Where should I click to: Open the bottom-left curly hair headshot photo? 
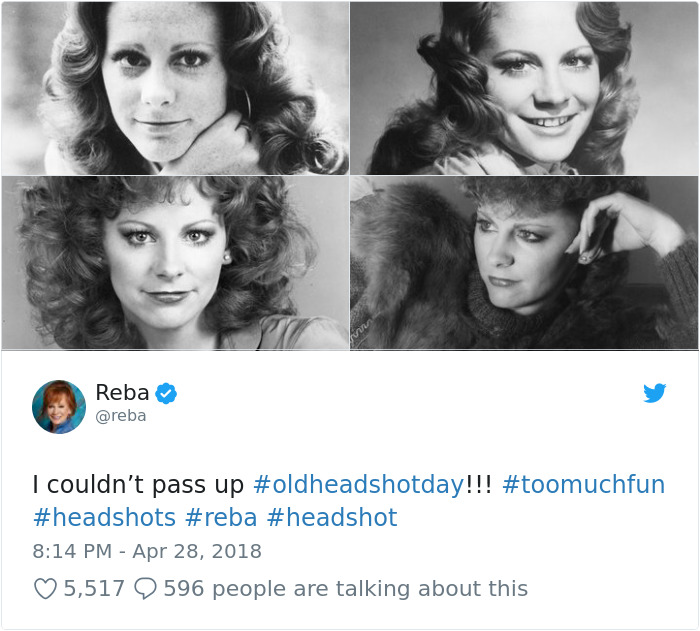tap(175, 263)
